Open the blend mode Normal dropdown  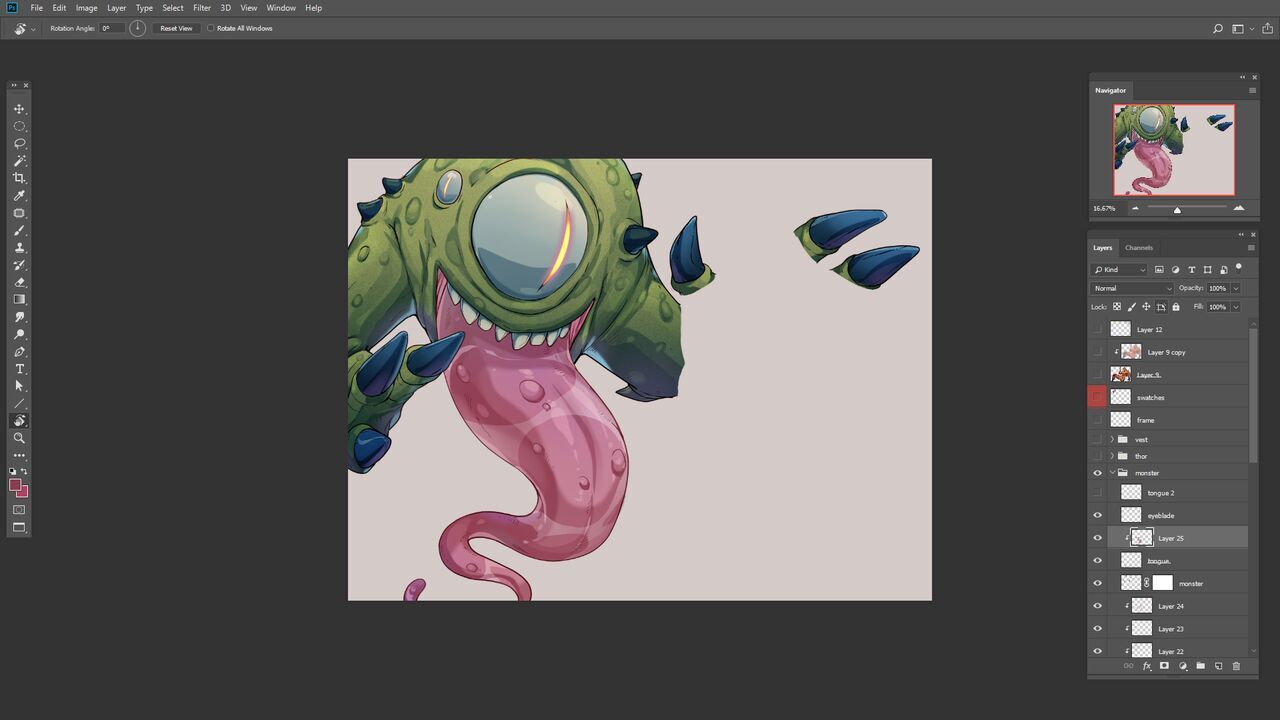pyautogui.click(x=1132, y=288)
